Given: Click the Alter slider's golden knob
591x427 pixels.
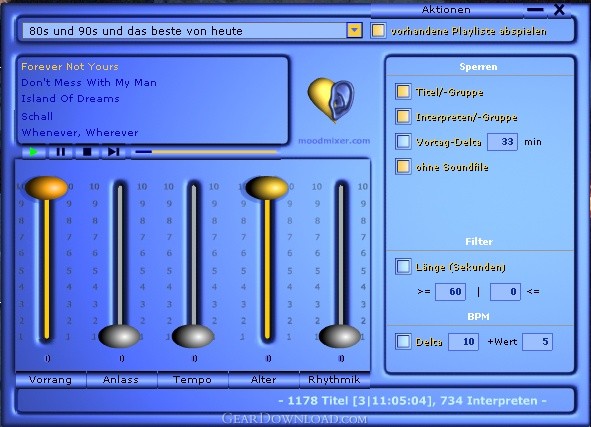Looking at the screenshot, I should [267, 187].
